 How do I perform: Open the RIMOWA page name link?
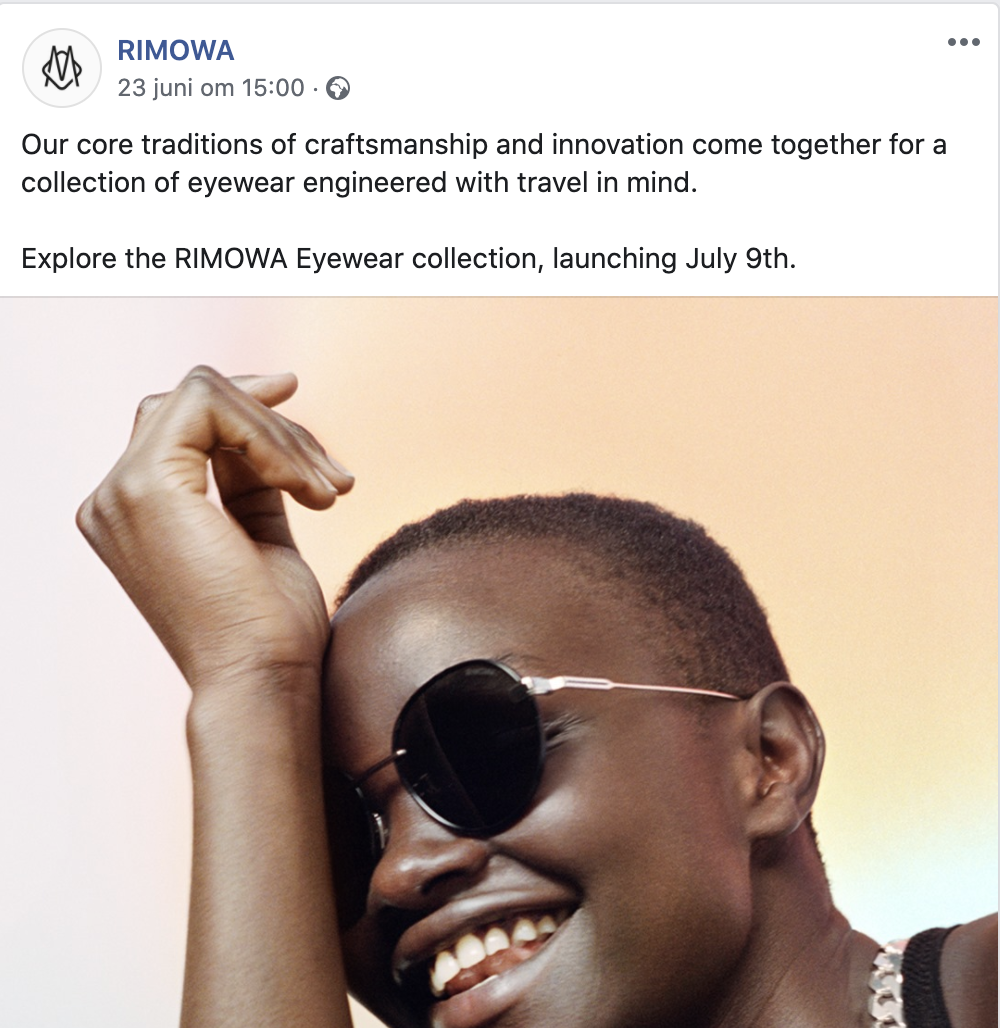pyautogui.click(x=175, y=50)
